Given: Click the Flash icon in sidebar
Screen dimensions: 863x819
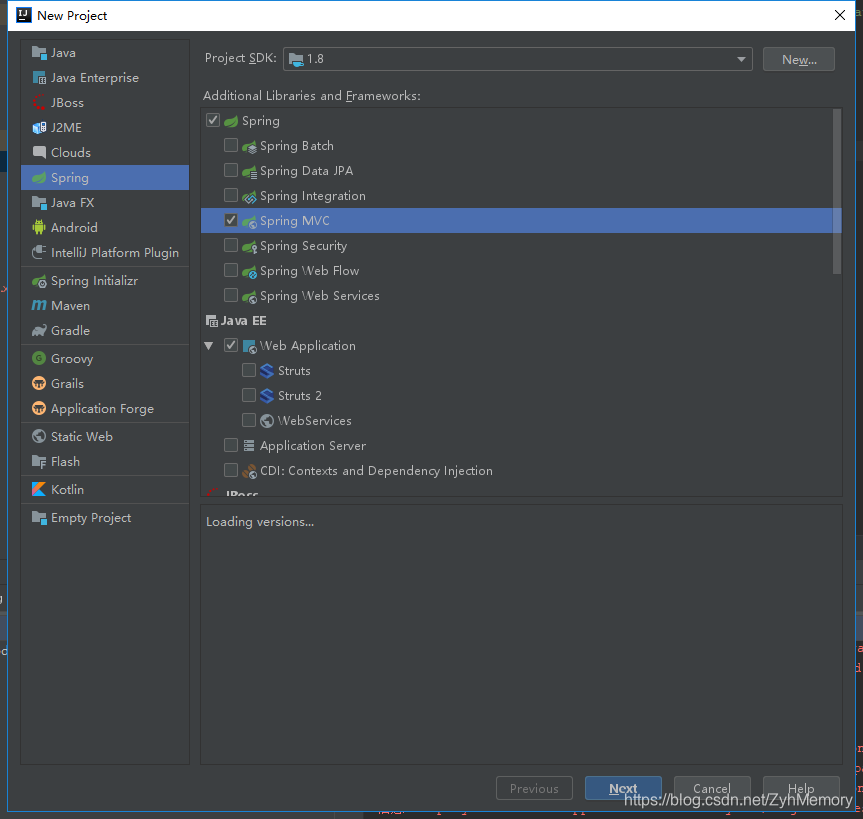Looking at the screenshot, I should click(x=39, y=462).
